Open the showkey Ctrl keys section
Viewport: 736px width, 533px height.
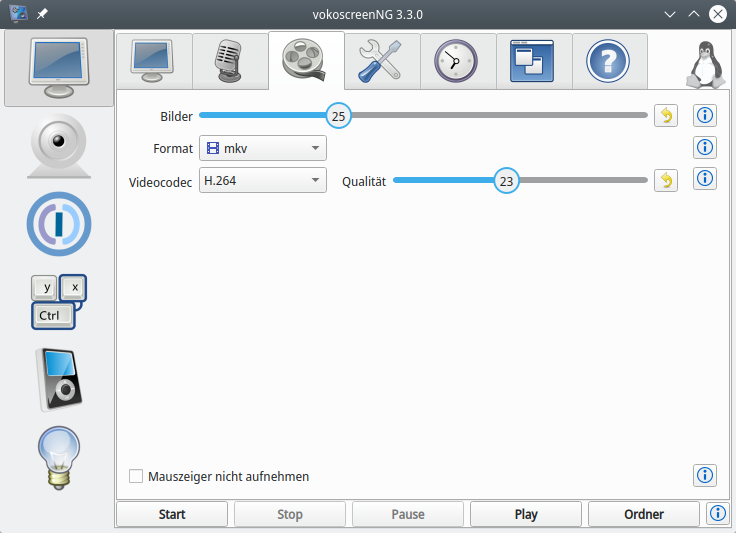[59, 302]
